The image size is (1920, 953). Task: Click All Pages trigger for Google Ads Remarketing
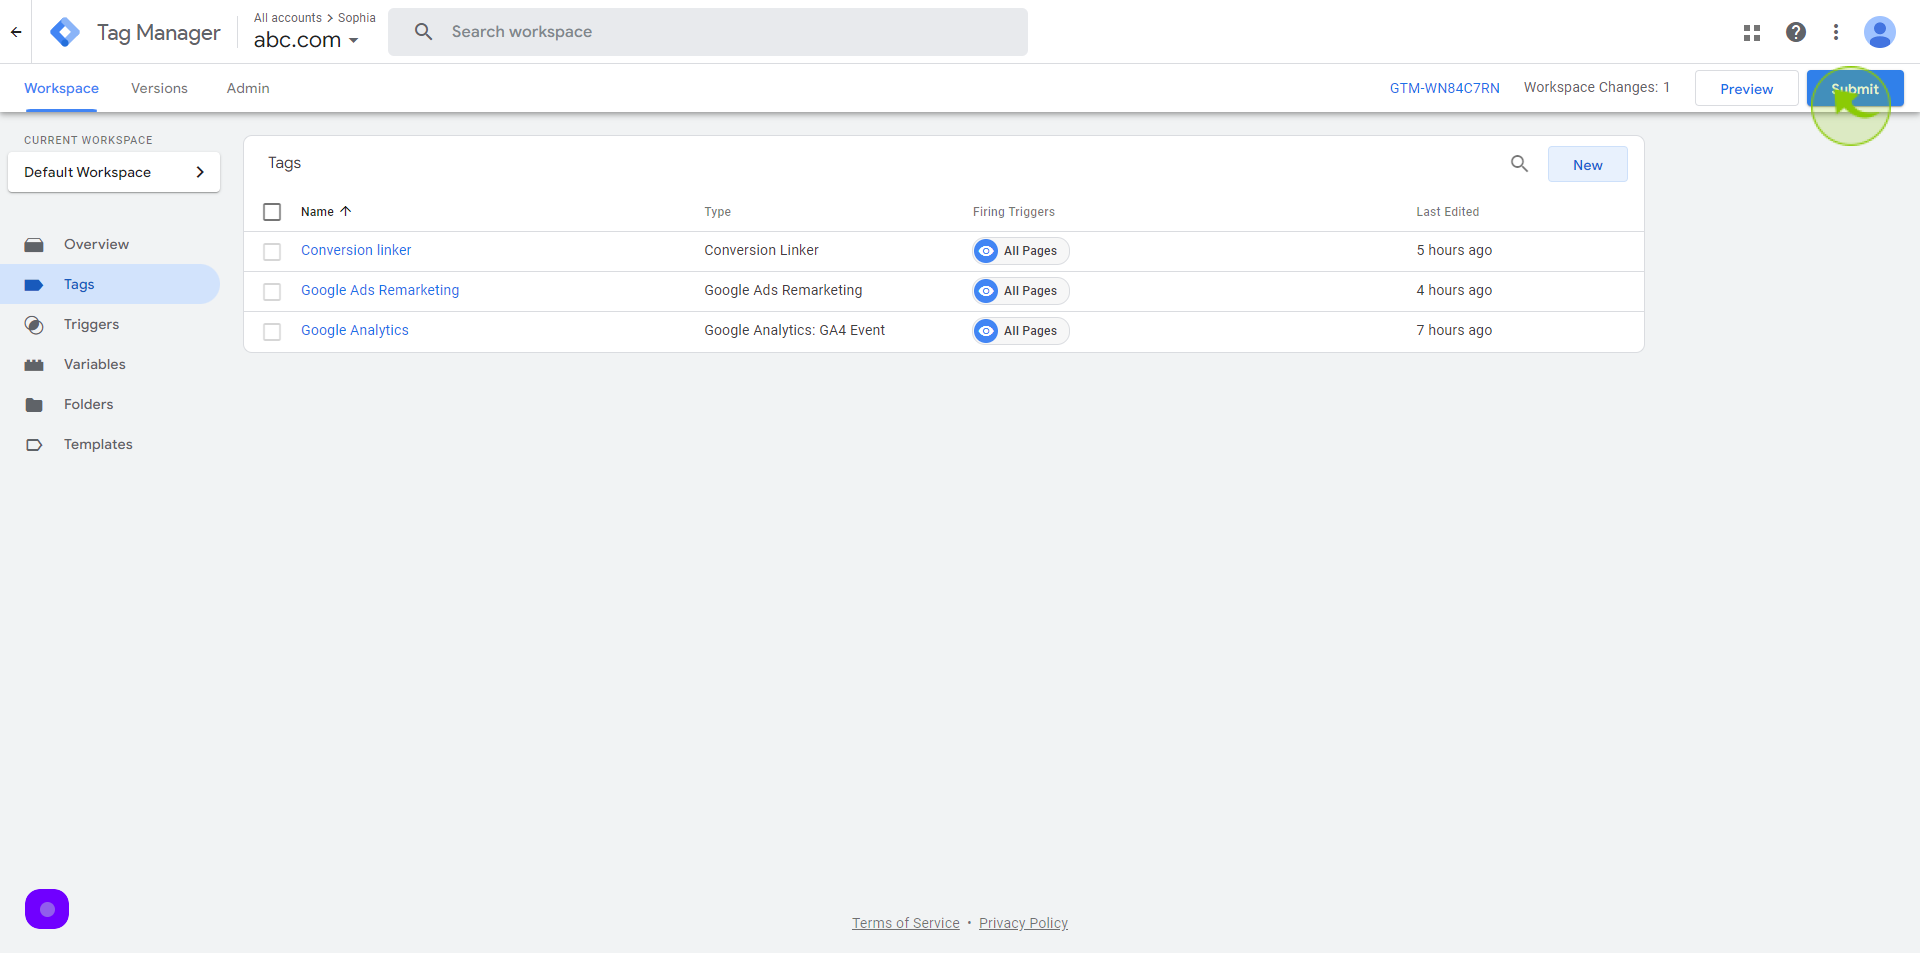coord(1021,291)
